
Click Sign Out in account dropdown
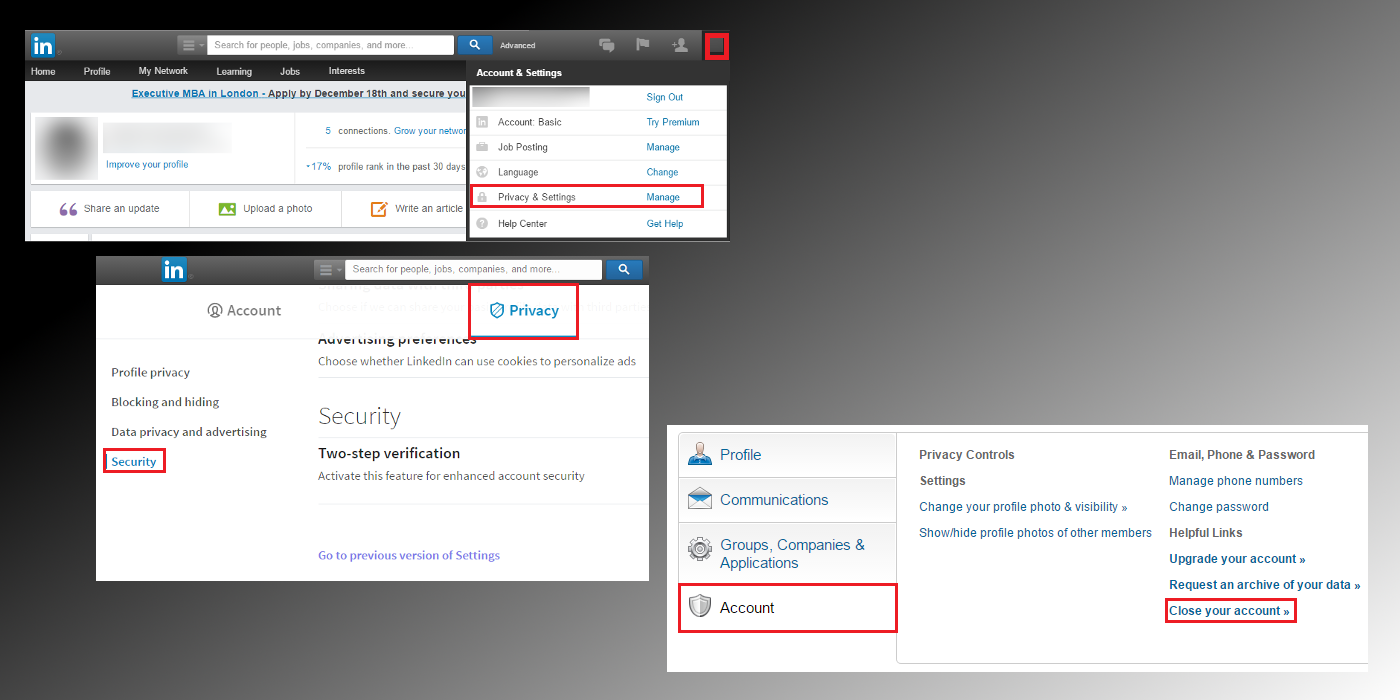665,98
